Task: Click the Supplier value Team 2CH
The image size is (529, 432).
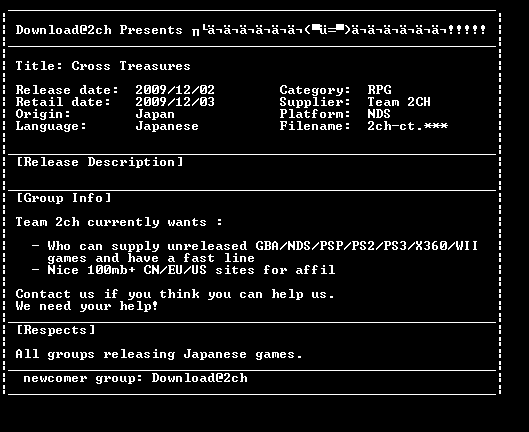Action: (x=399, y=102)
